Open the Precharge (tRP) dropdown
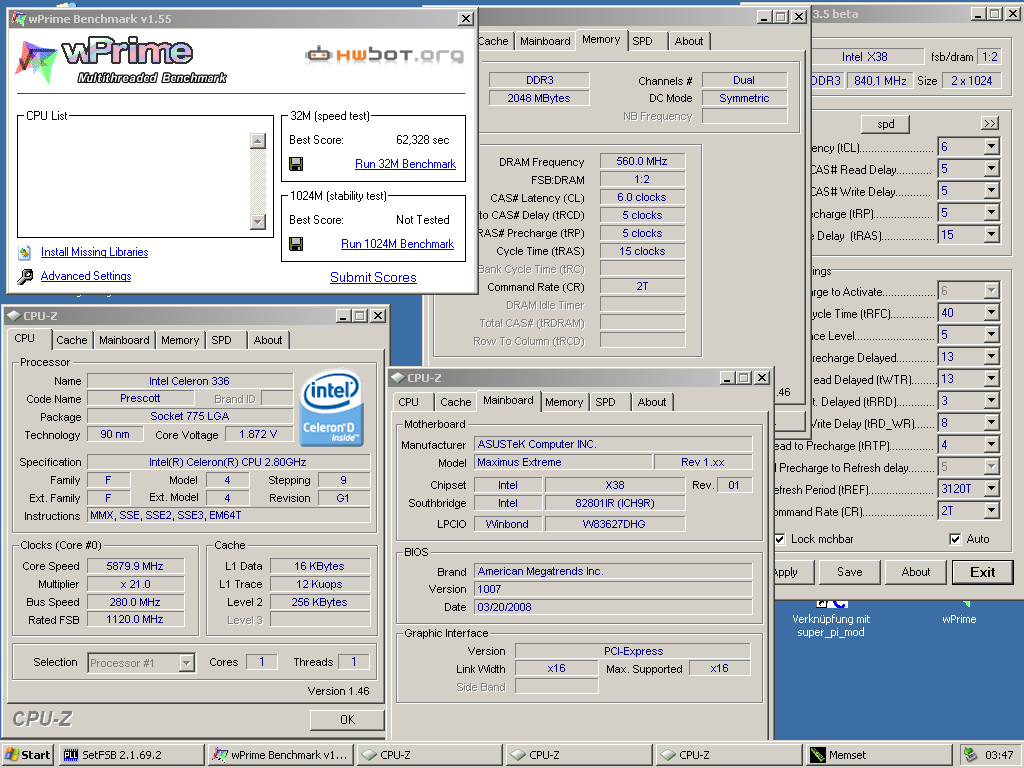This screenshot has height=768, width=1024. click(x=991, y=213)
